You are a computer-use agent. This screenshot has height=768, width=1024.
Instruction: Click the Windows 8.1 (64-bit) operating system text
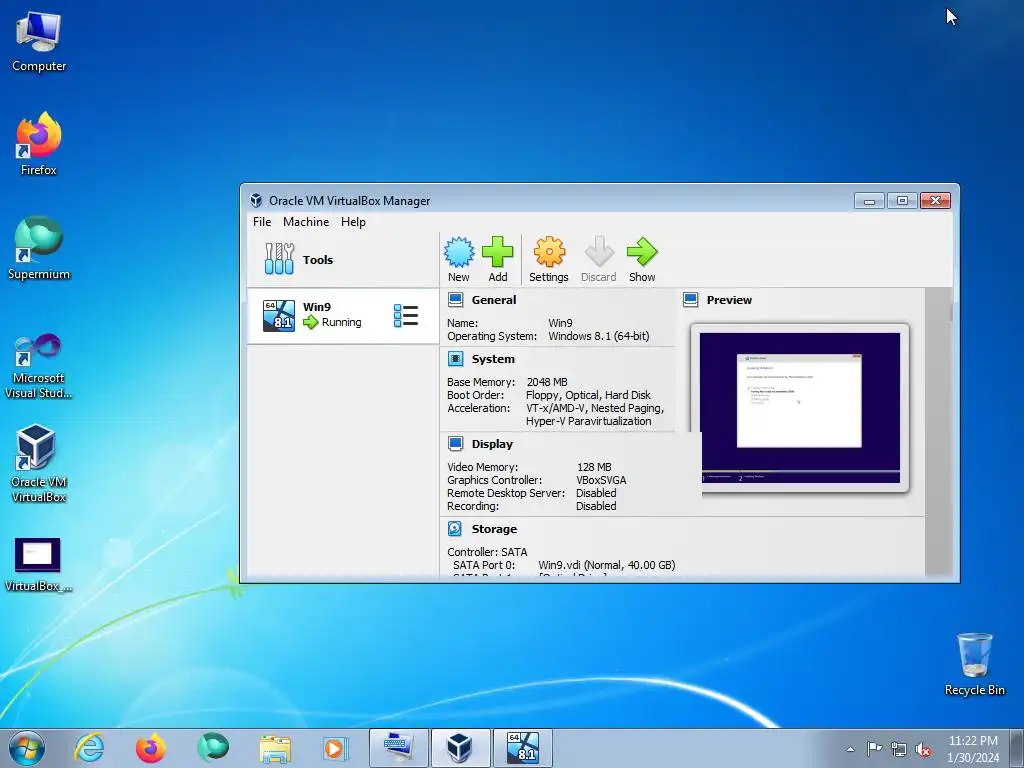599,336
